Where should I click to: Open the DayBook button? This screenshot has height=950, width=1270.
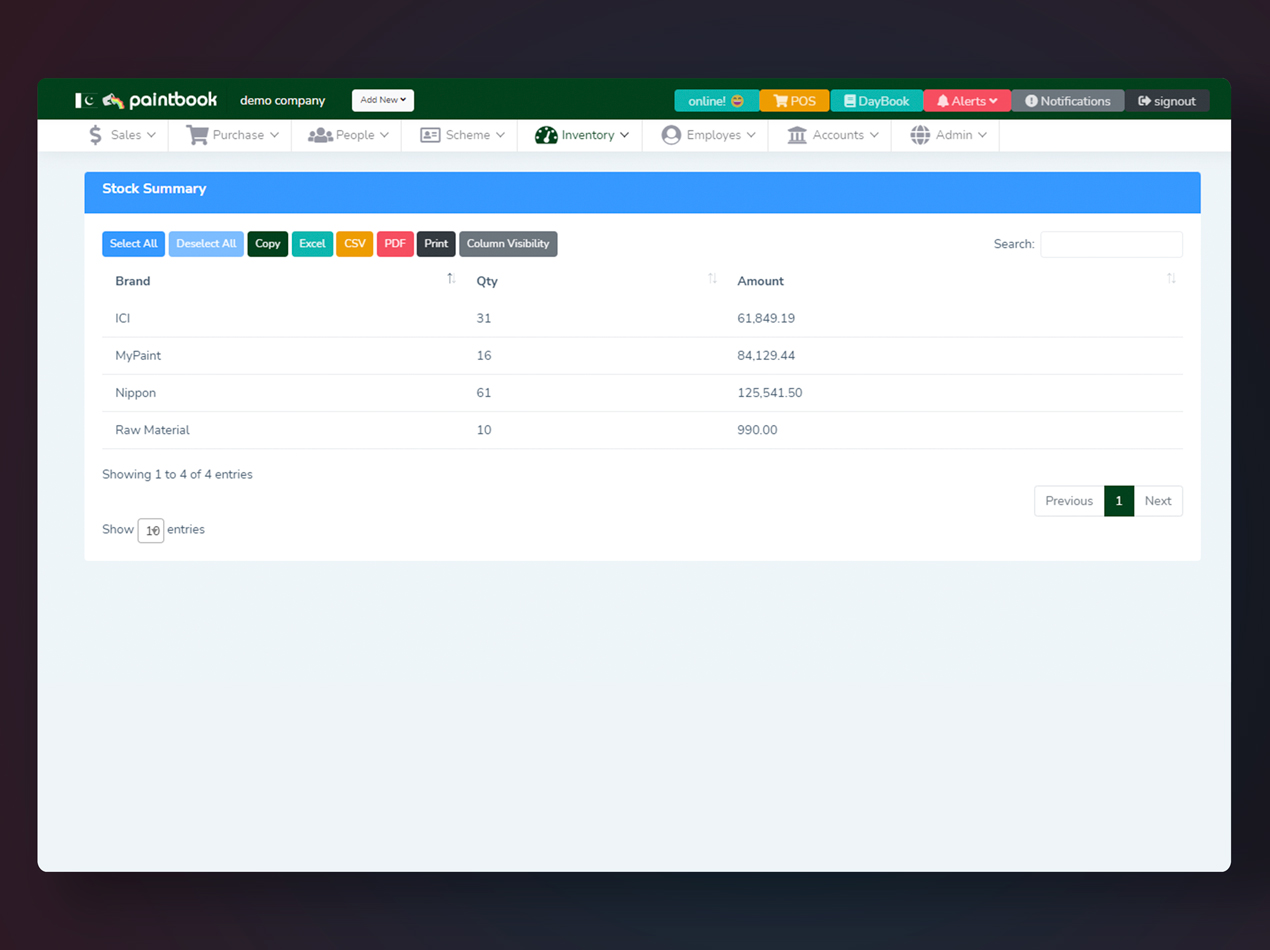pyautogui.click(x=876, y=101)
